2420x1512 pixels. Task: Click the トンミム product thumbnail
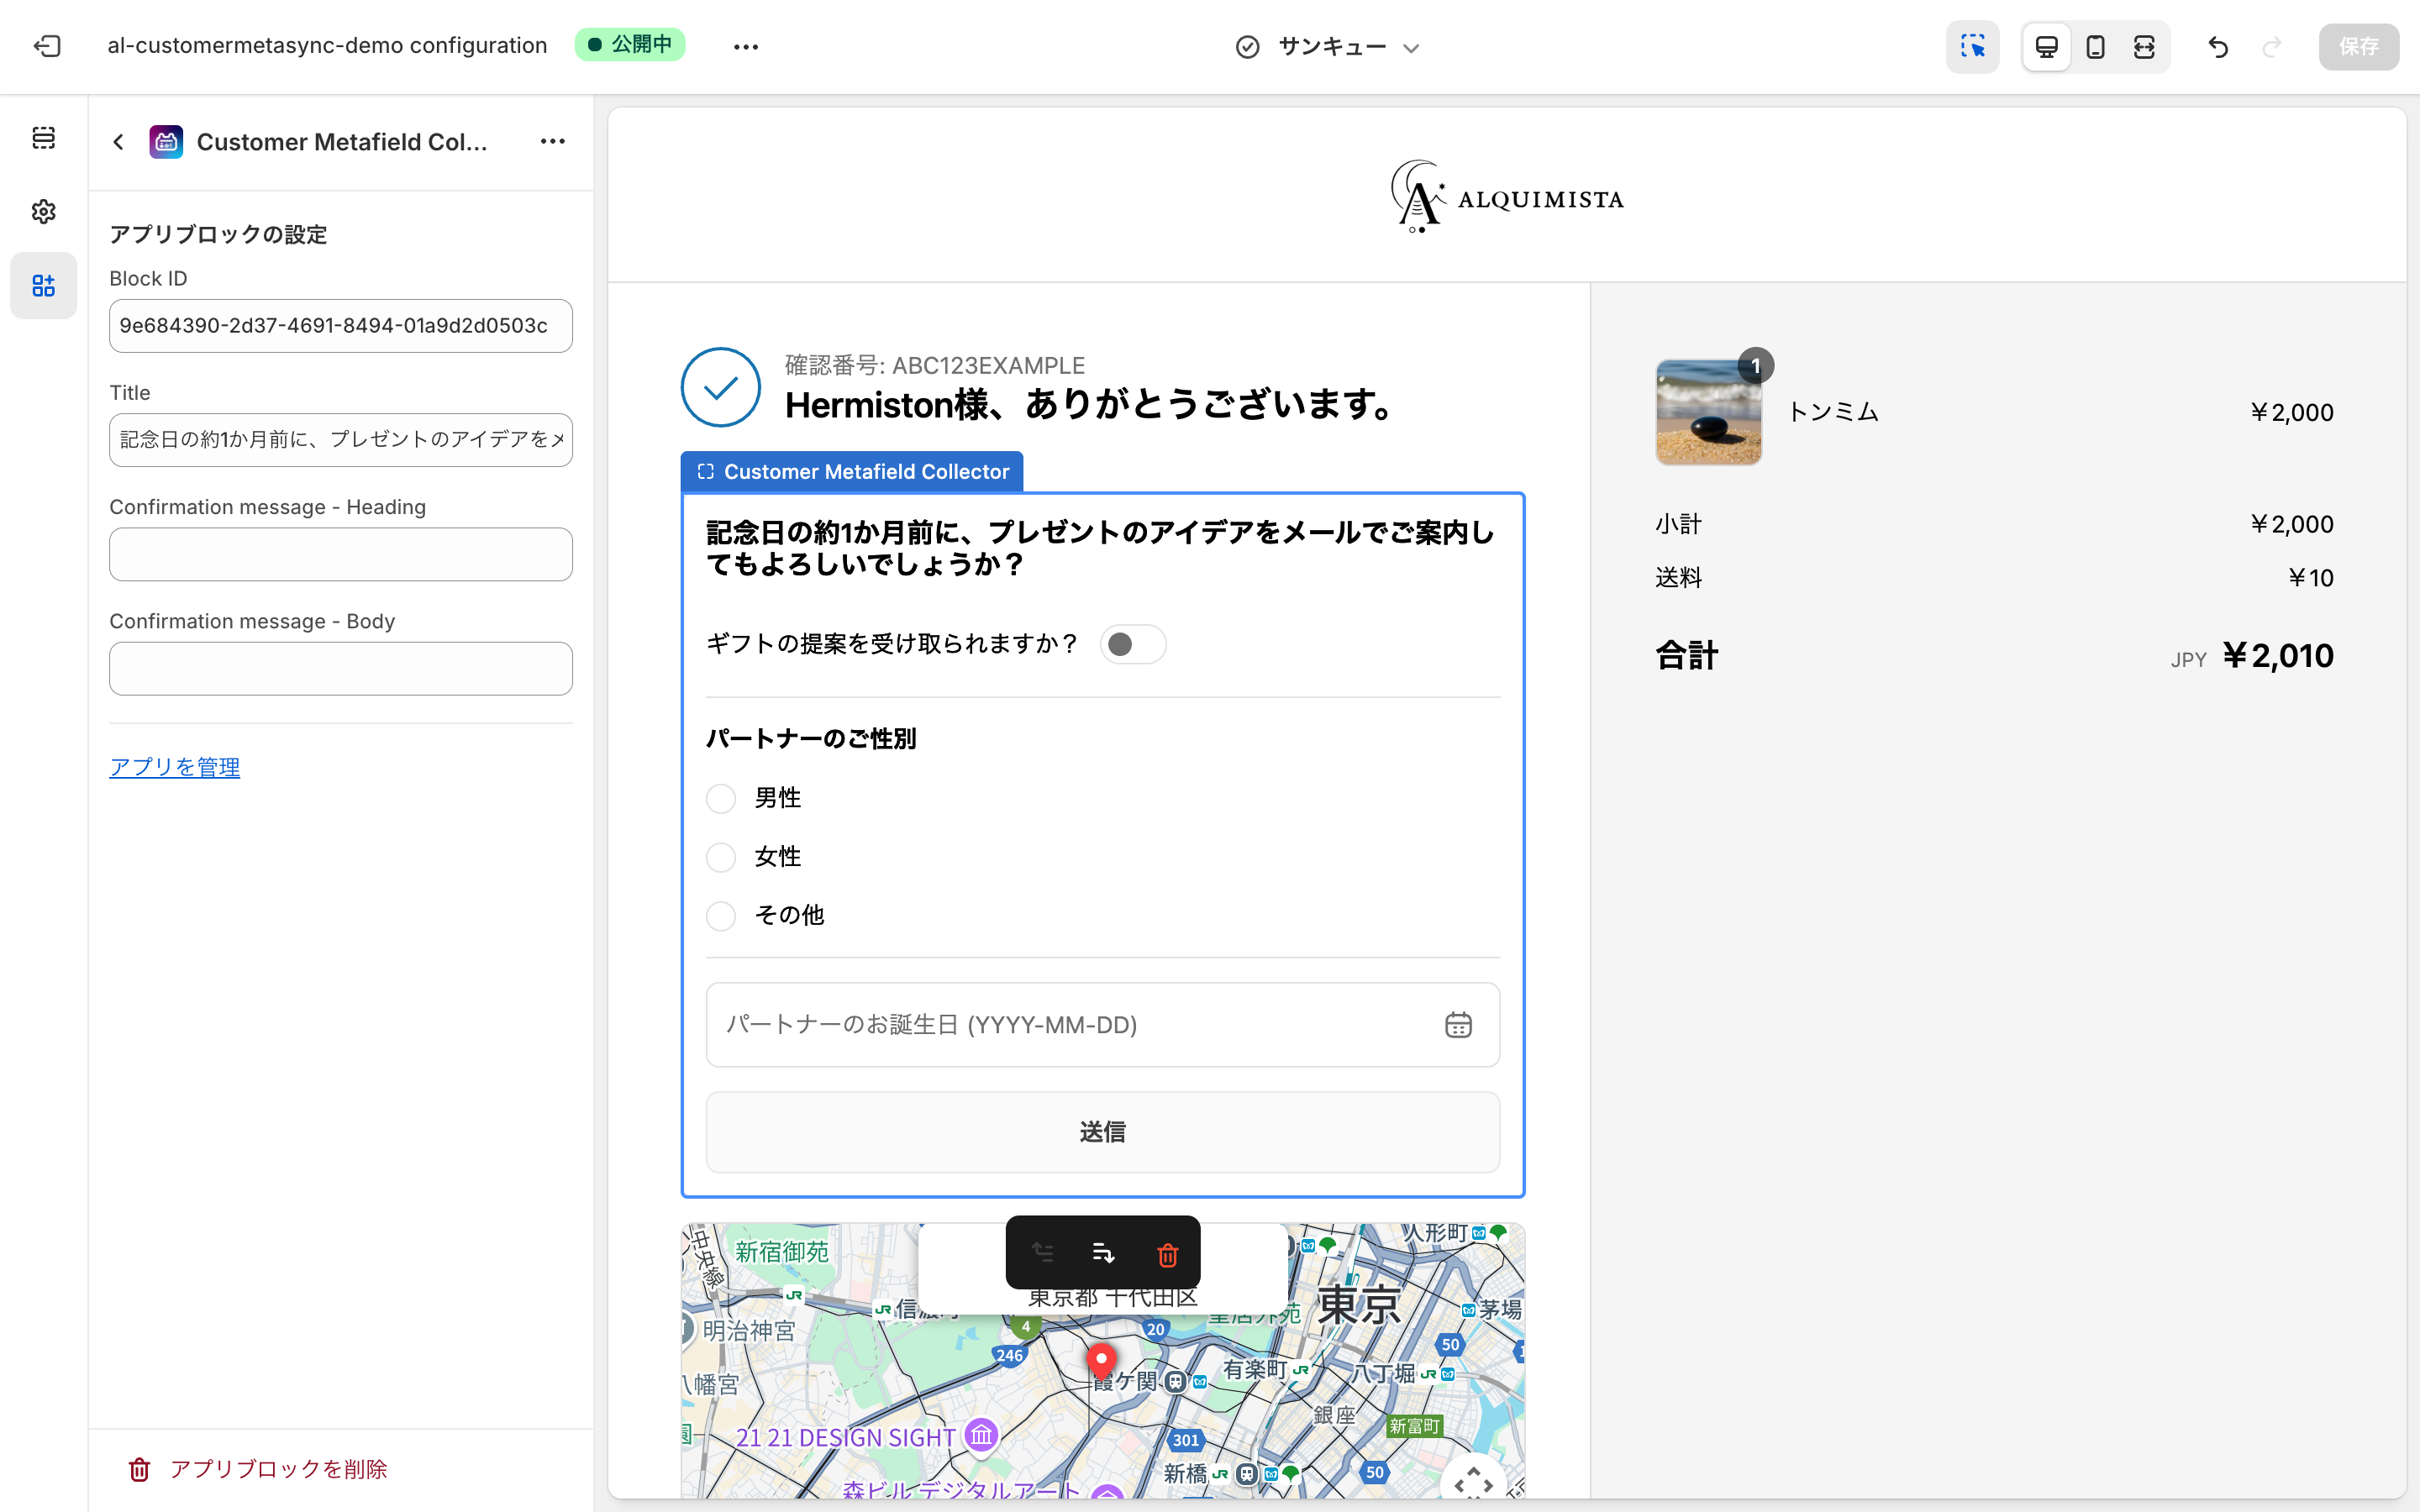(1708, 412)
